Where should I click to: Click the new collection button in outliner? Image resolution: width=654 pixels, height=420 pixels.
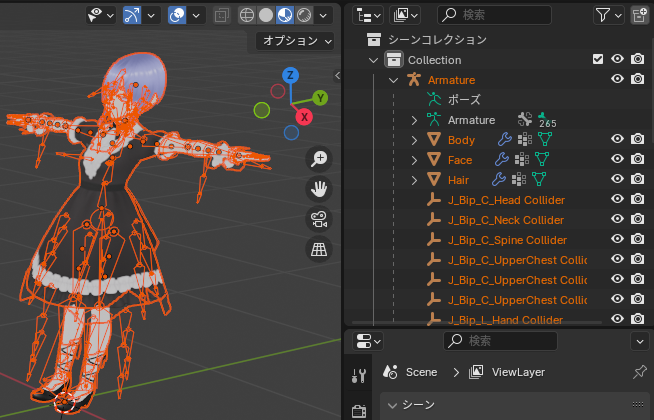coord(639,15)
